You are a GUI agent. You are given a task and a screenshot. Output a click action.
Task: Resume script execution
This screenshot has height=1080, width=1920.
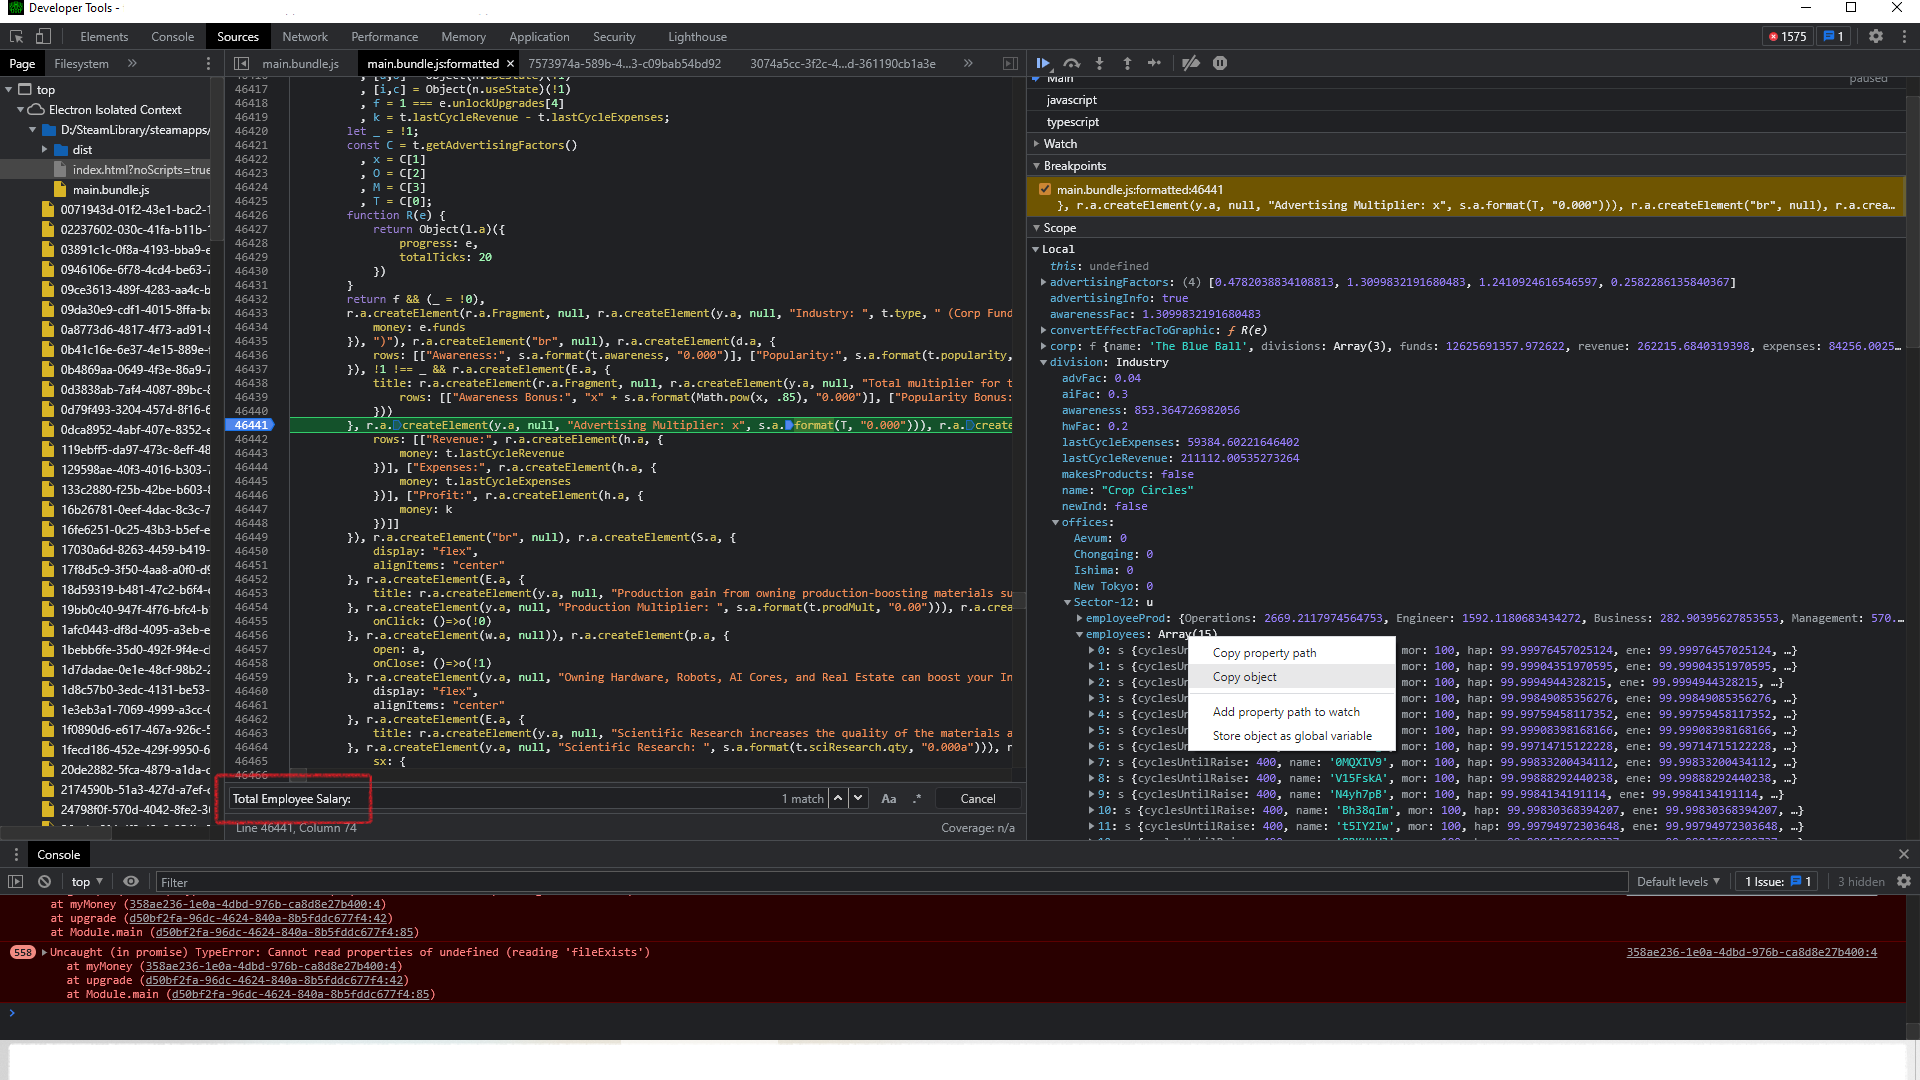1043,63
